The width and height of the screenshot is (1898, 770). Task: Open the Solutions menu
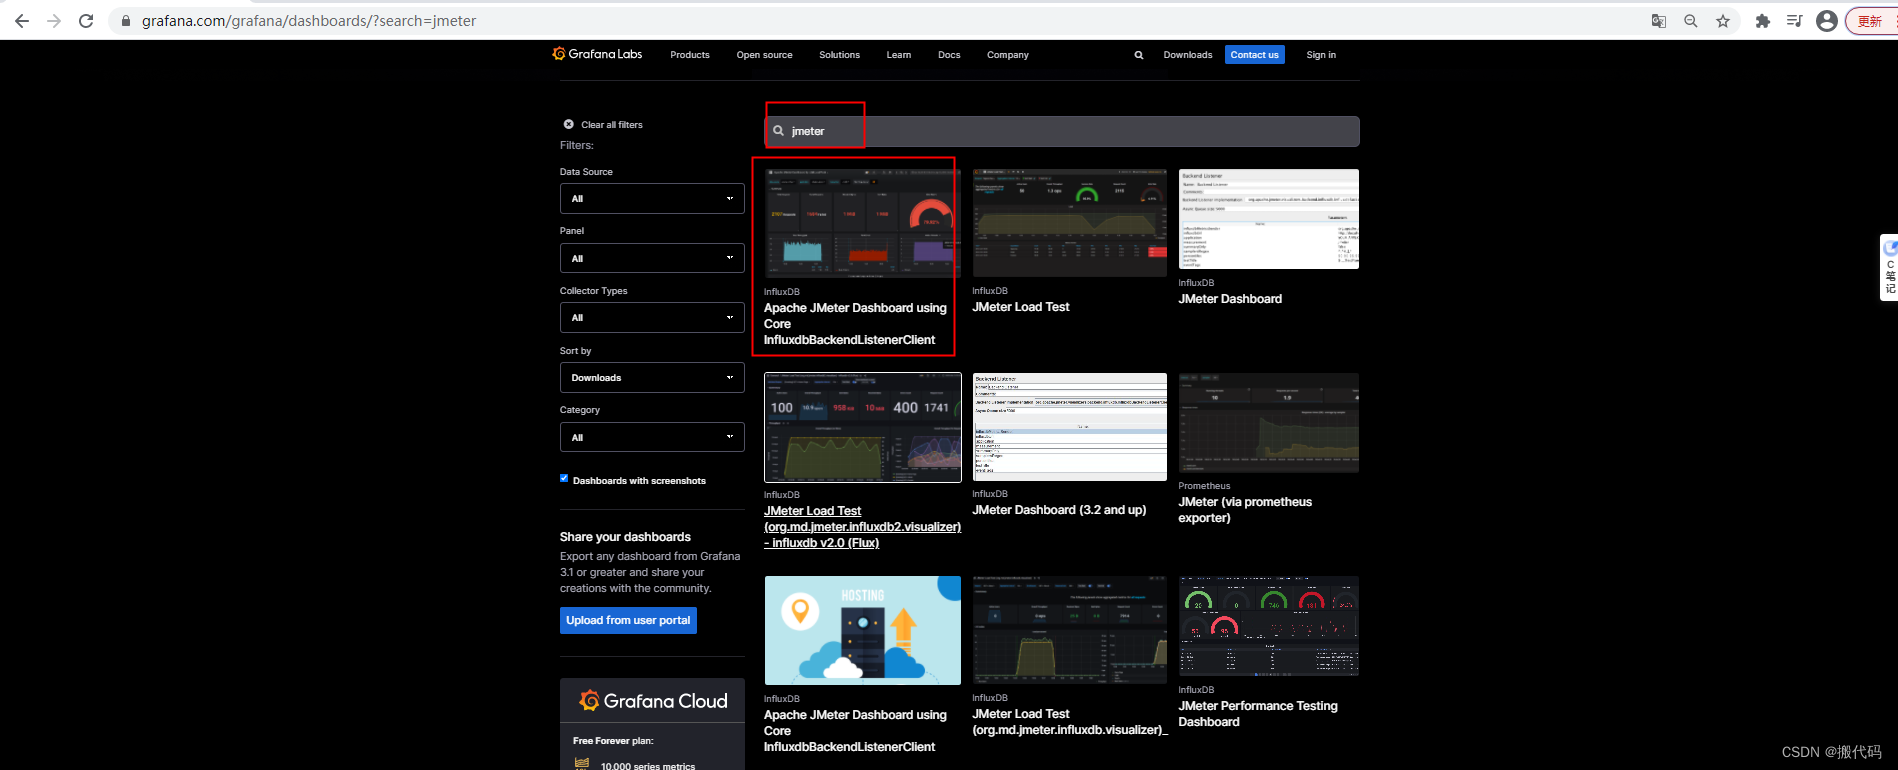point(839,55)
